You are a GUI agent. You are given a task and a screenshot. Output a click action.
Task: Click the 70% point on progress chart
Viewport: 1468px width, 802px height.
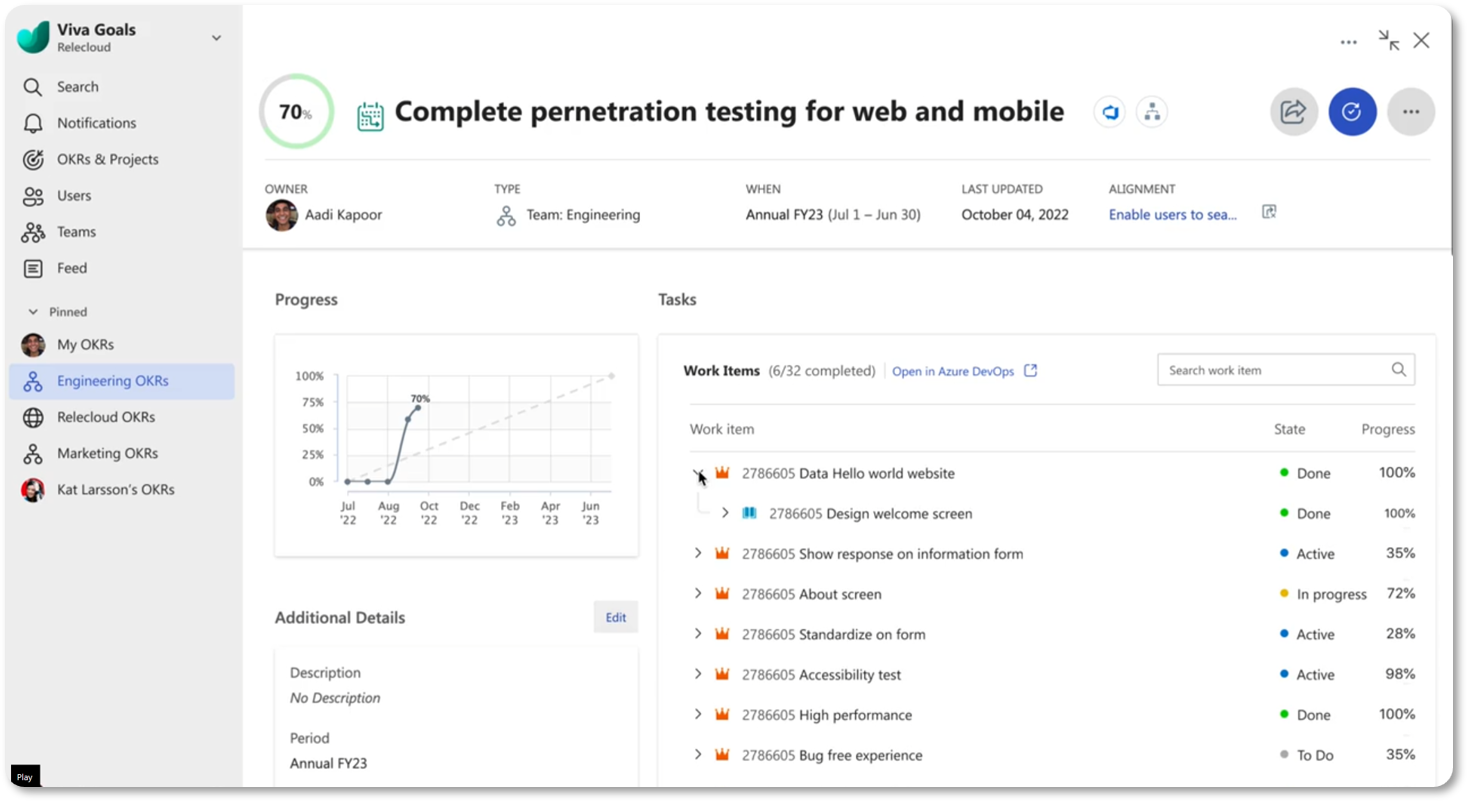click(x=417, y=407)
